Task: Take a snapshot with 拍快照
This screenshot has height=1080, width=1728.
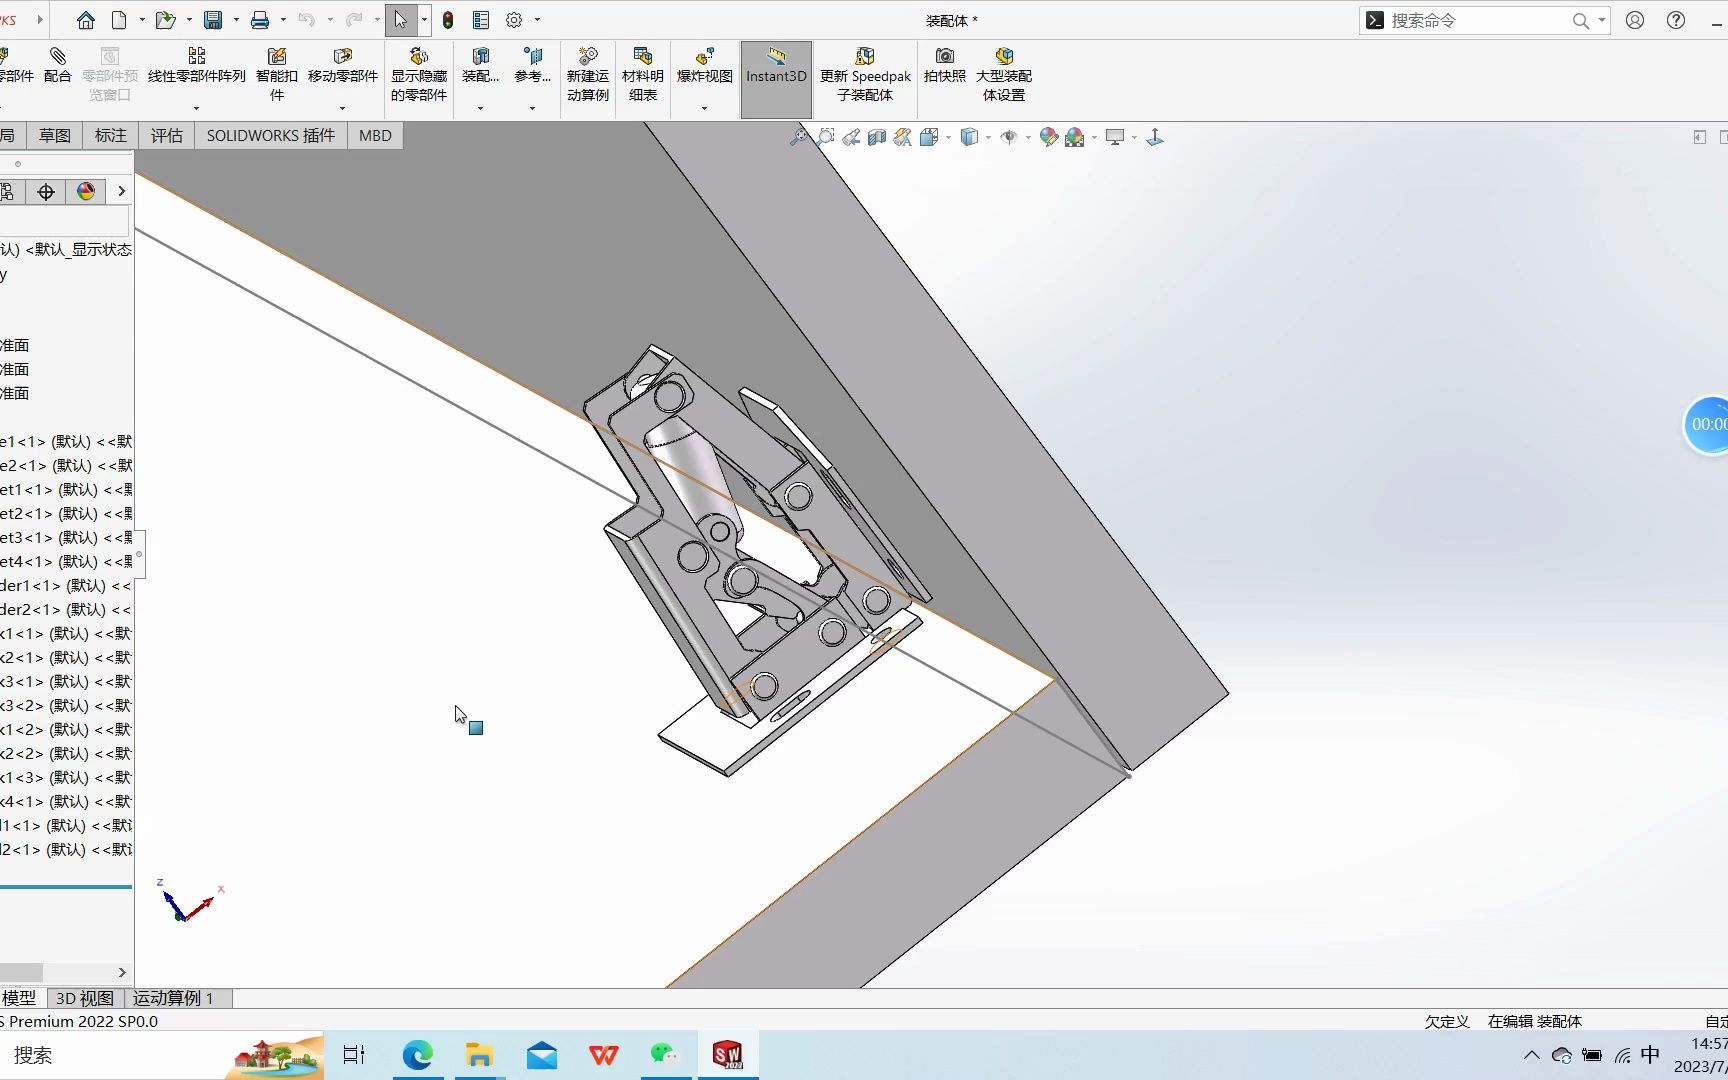Action: coord(945,66)
